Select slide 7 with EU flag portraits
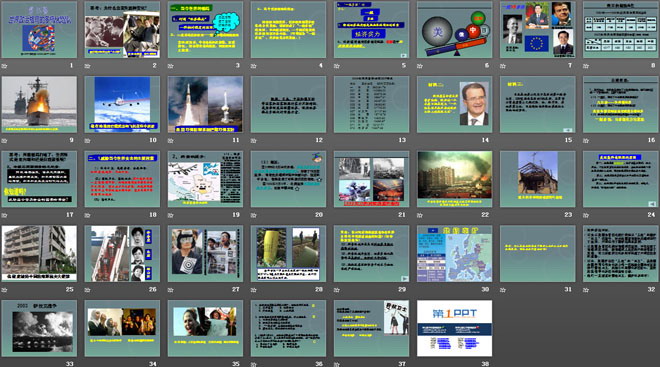 coord(538,29)
